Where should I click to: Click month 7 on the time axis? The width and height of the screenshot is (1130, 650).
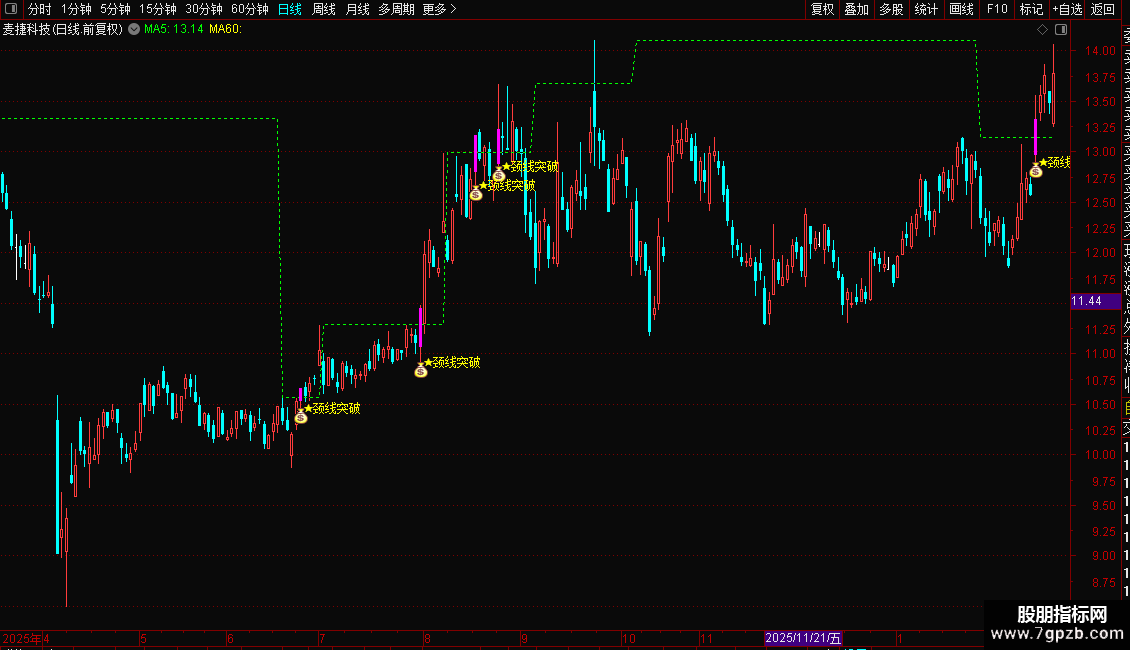tap(322, 638)
